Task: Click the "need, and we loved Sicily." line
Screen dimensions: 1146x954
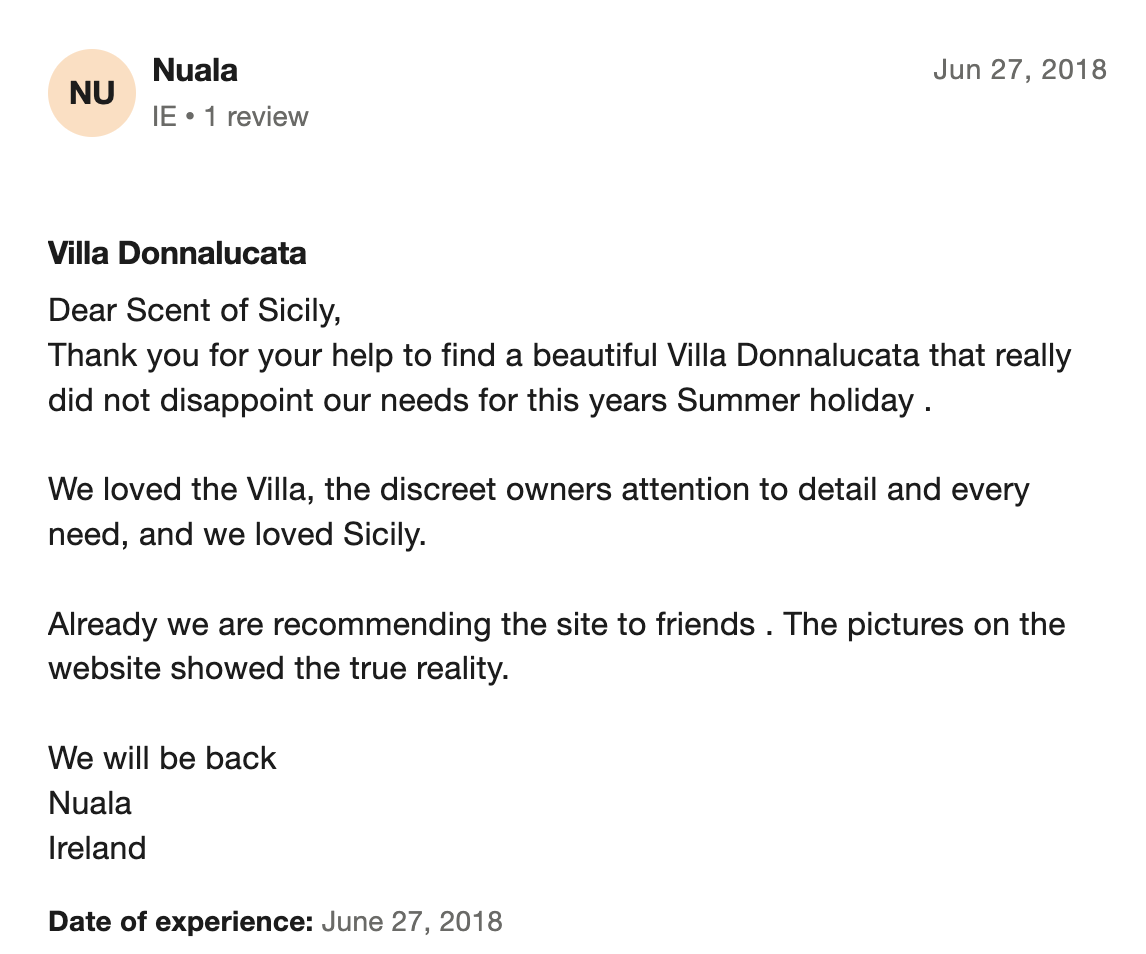Action: 237,534
